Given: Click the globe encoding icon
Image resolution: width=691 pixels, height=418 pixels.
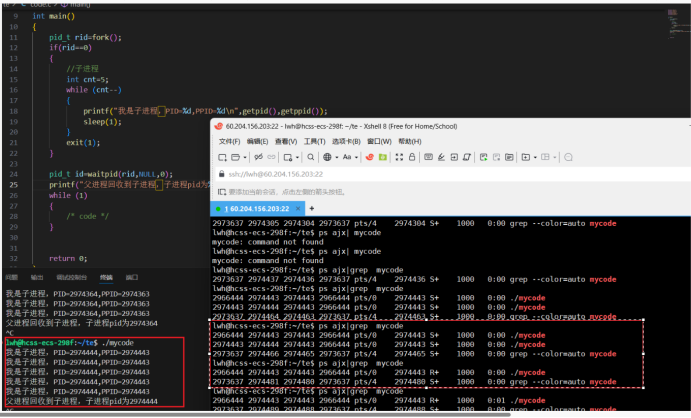Looking at the screenshot, I should (327, 157).
